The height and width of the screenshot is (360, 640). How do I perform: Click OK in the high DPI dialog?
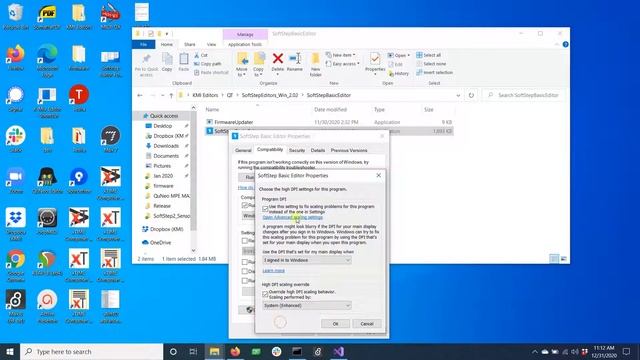tap(336, 324)
